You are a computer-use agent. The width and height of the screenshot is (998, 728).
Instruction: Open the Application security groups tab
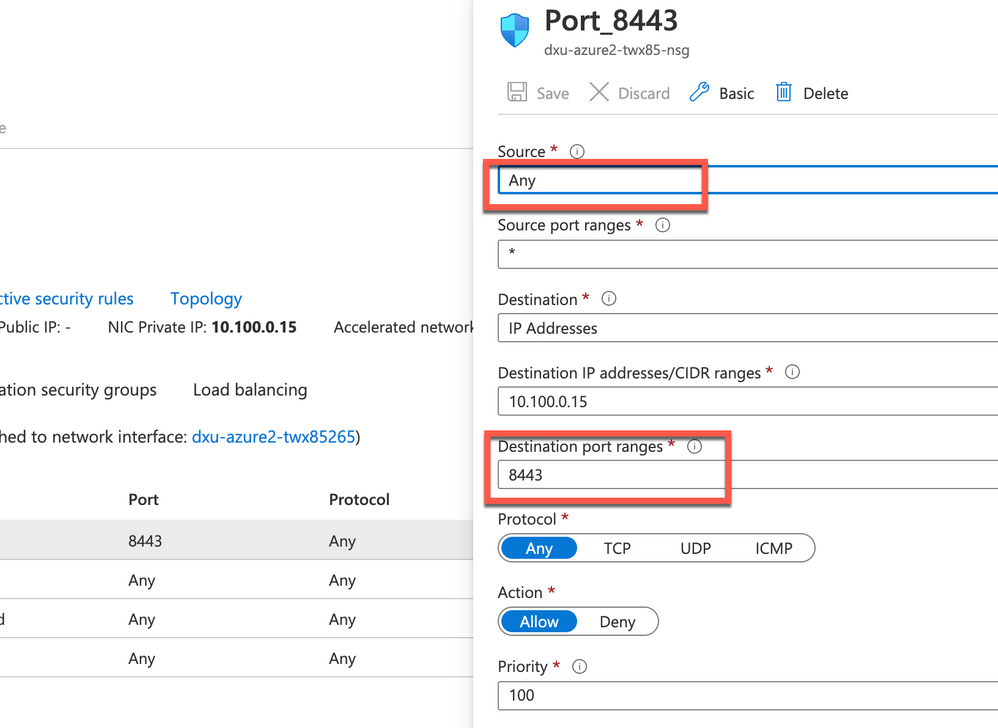78,389
